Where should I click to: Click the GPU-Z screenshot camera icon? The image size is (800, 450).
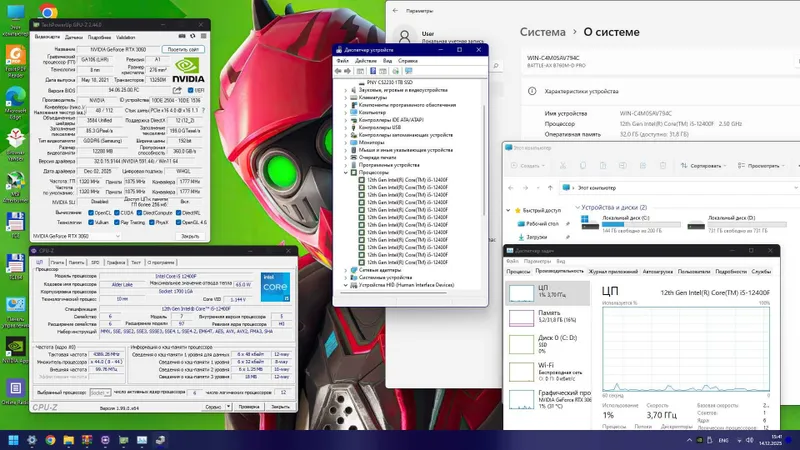[x=182, y=37]
